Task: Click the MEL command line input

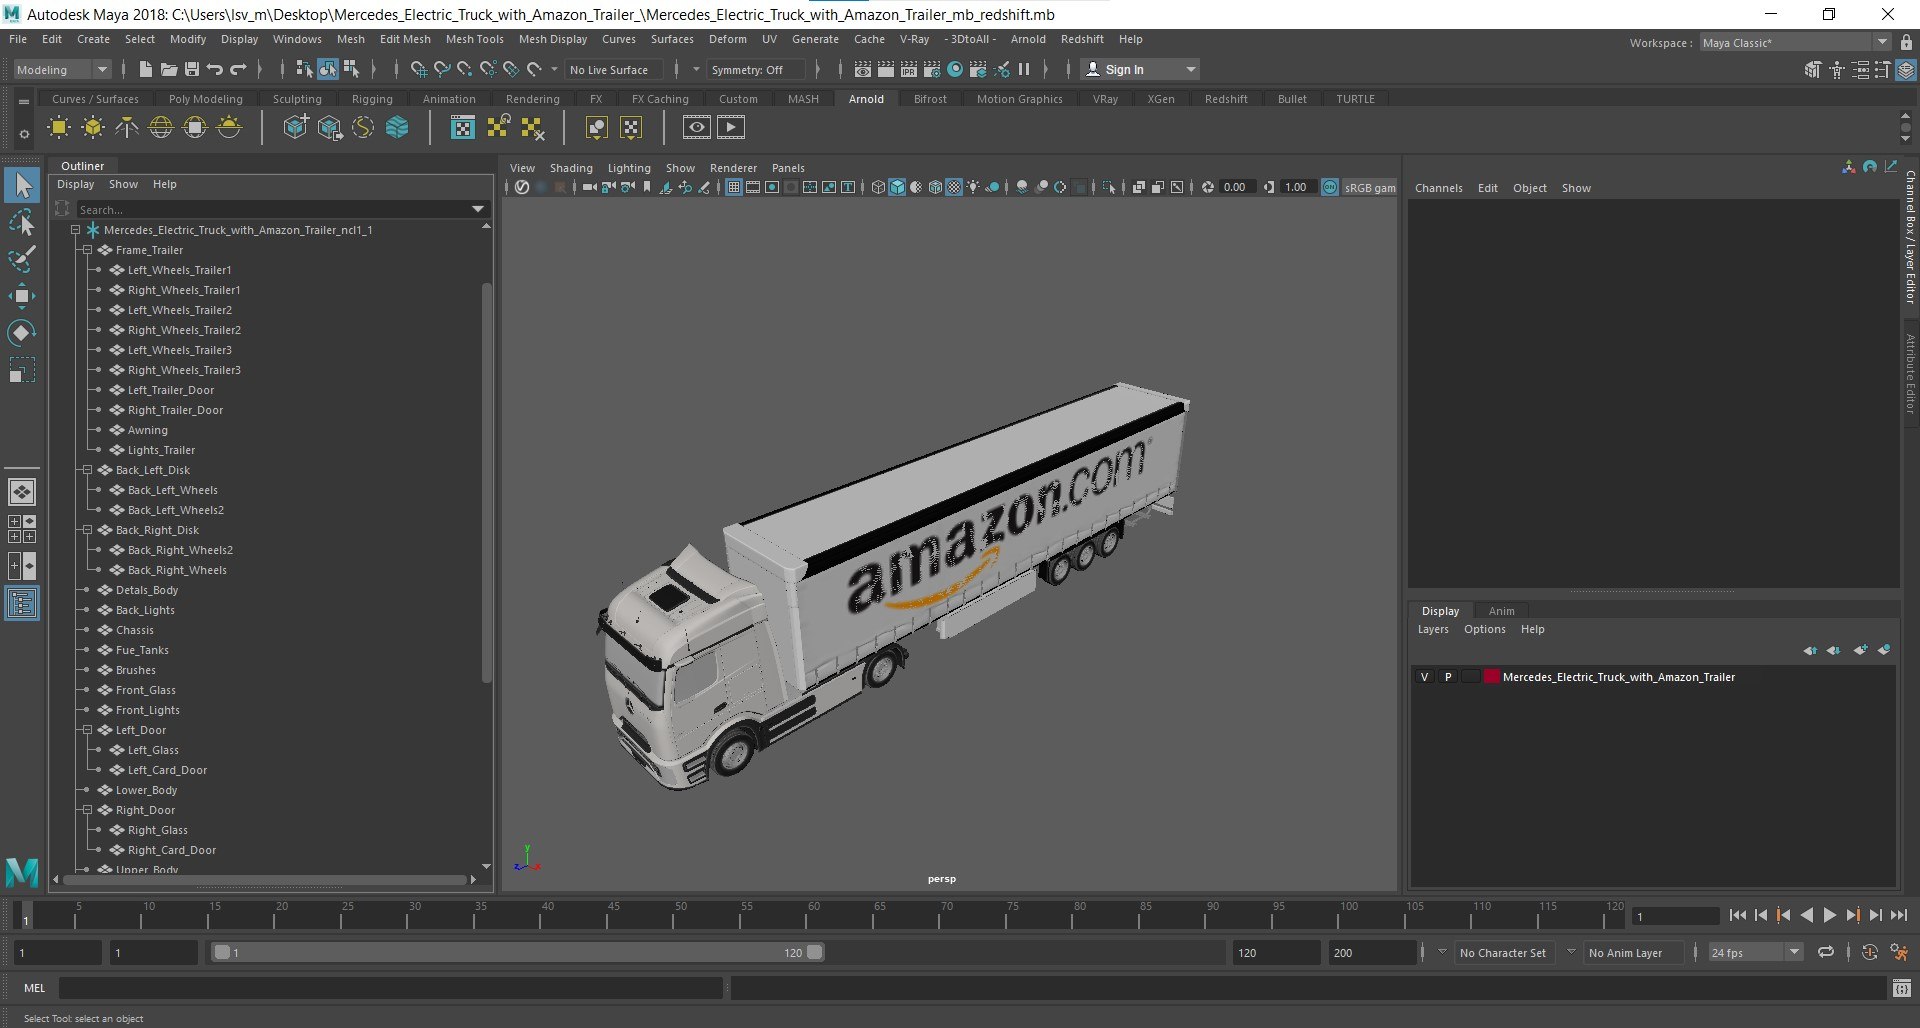Action: coord(390,988)
